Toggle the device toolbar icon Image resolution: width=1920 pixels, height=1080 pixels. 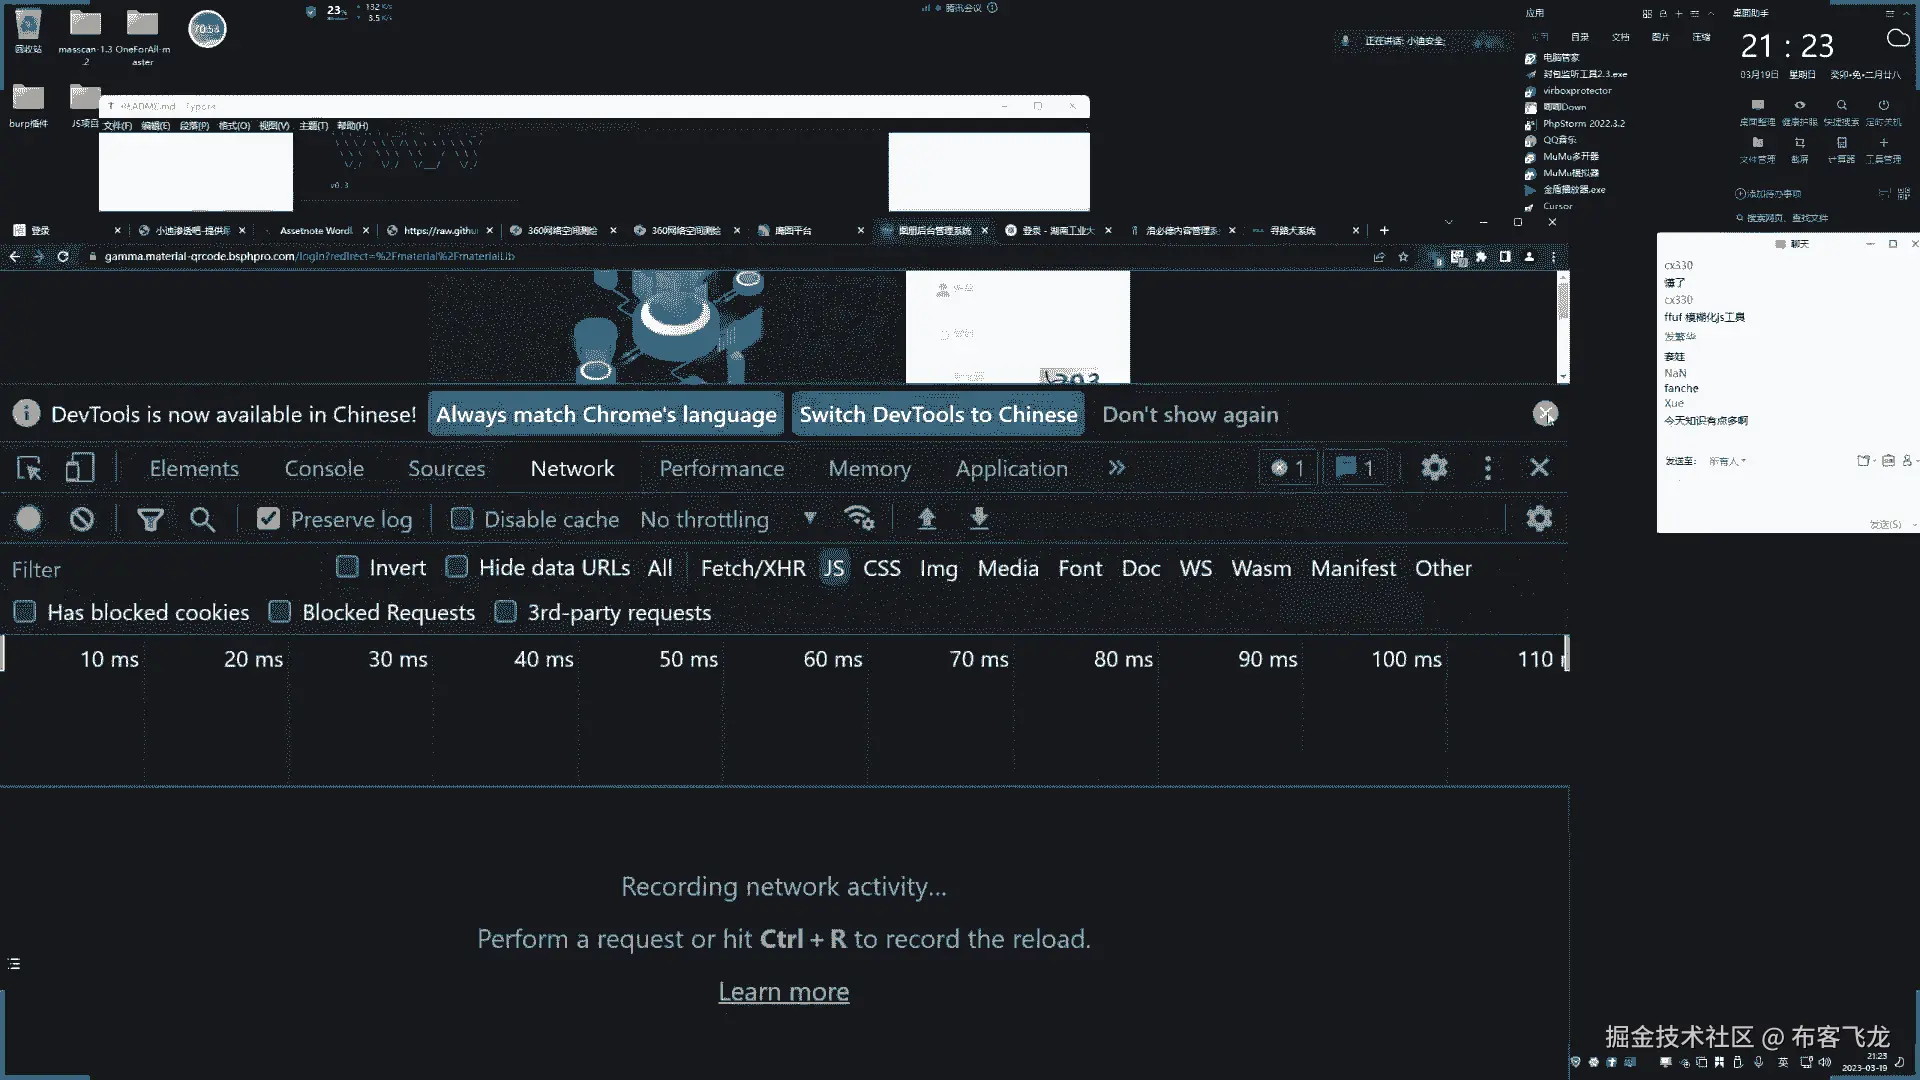pyautogui.click(x=80, y=468)
